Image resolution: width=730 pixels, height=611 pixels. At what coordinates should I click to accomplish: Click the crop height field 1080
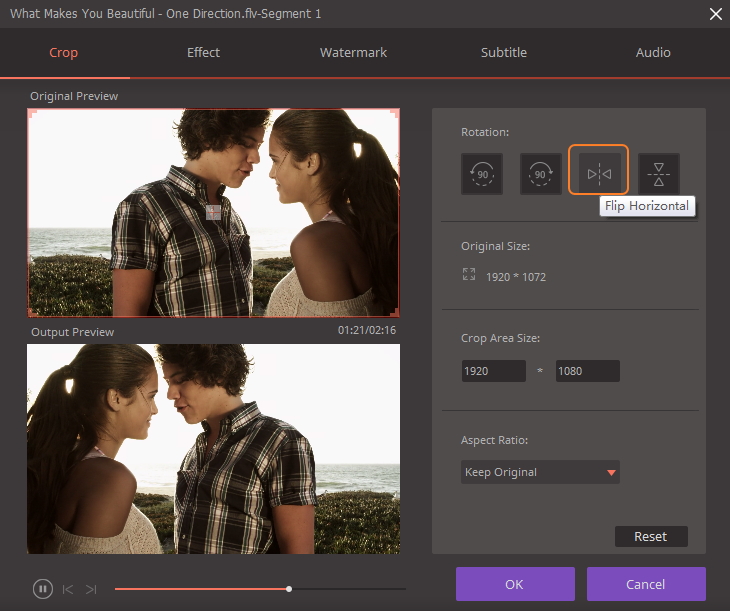[588, 371]
